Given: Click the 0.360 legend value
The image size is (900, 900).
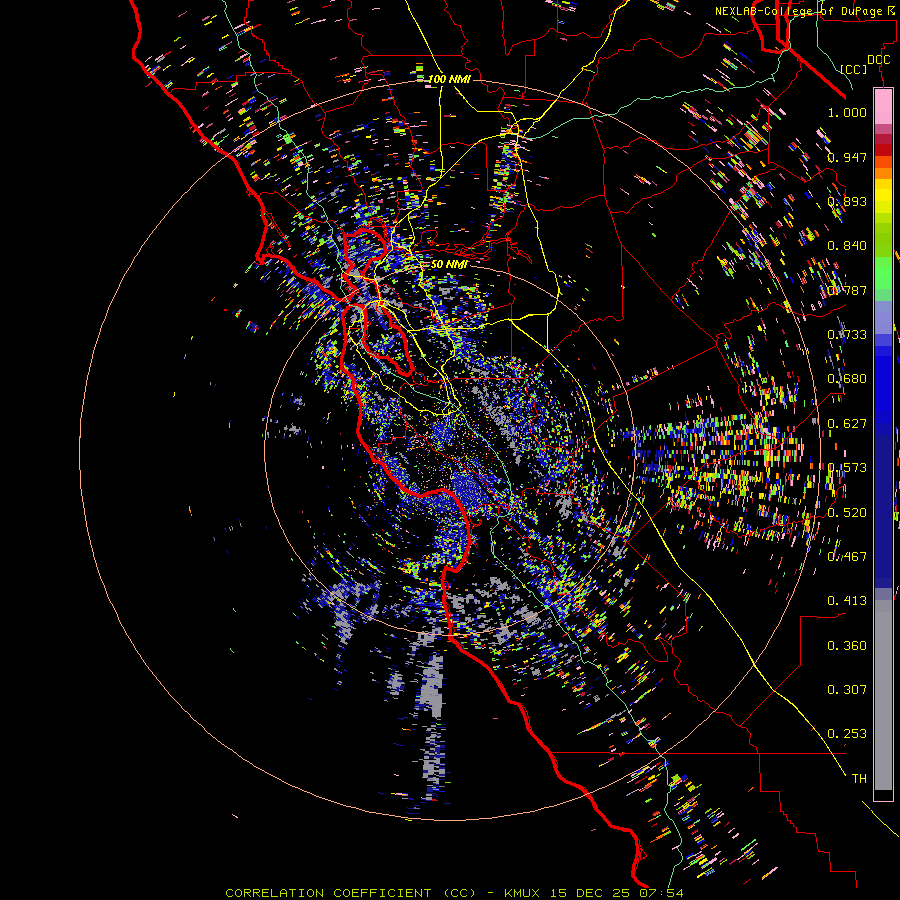Looking at the screenshot, I should (x=847, y=646).
